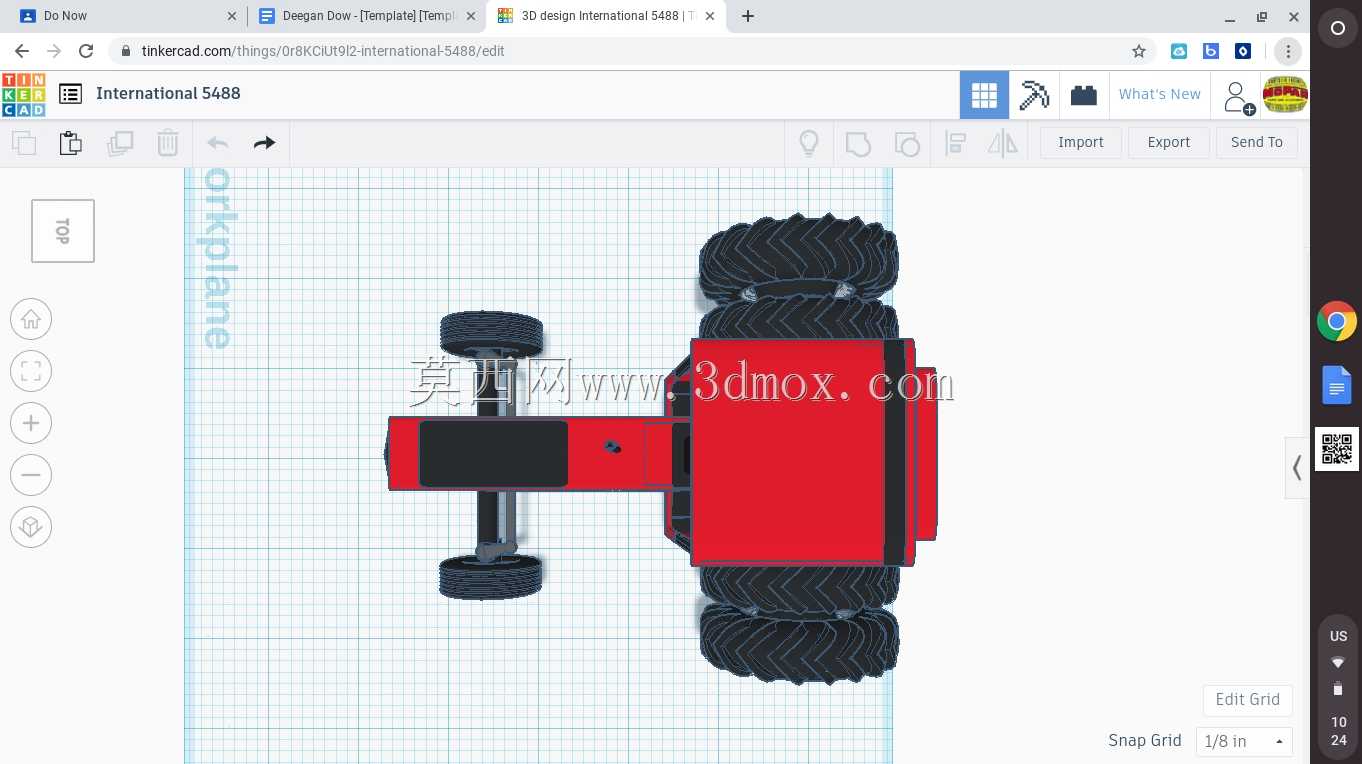Click the 'b' extension icon
The height and width of the screenshot is (764, 1362).
(x=1211, y=51)
